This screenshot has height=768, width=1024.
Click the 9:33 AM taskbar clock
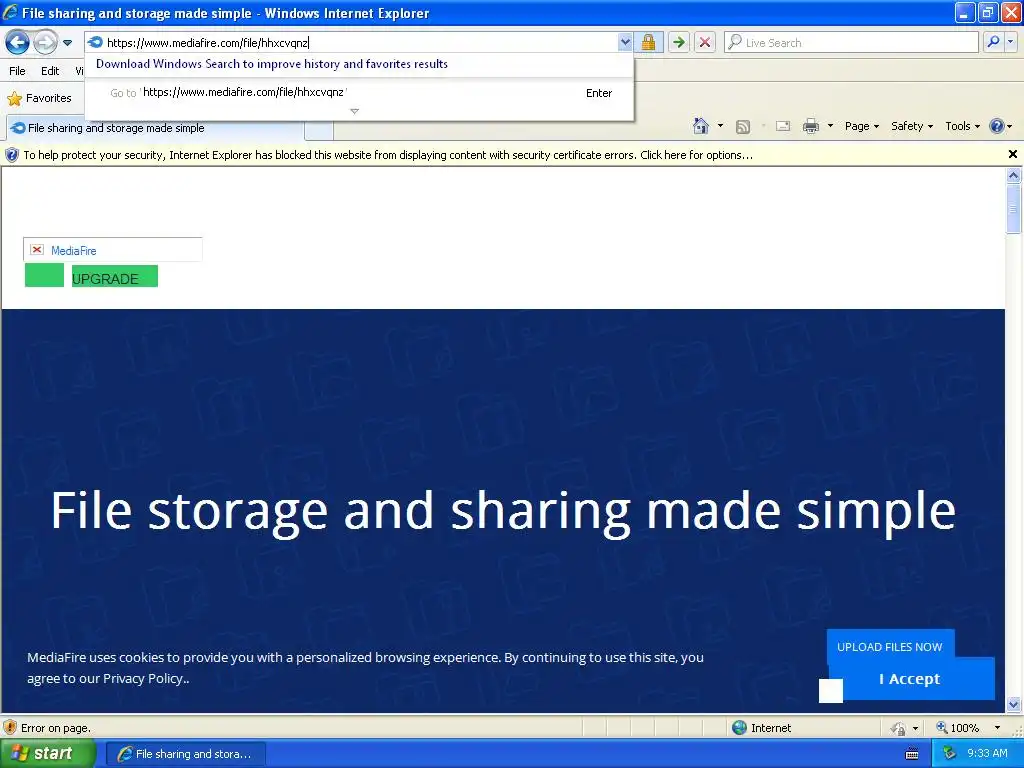point(987,754)
